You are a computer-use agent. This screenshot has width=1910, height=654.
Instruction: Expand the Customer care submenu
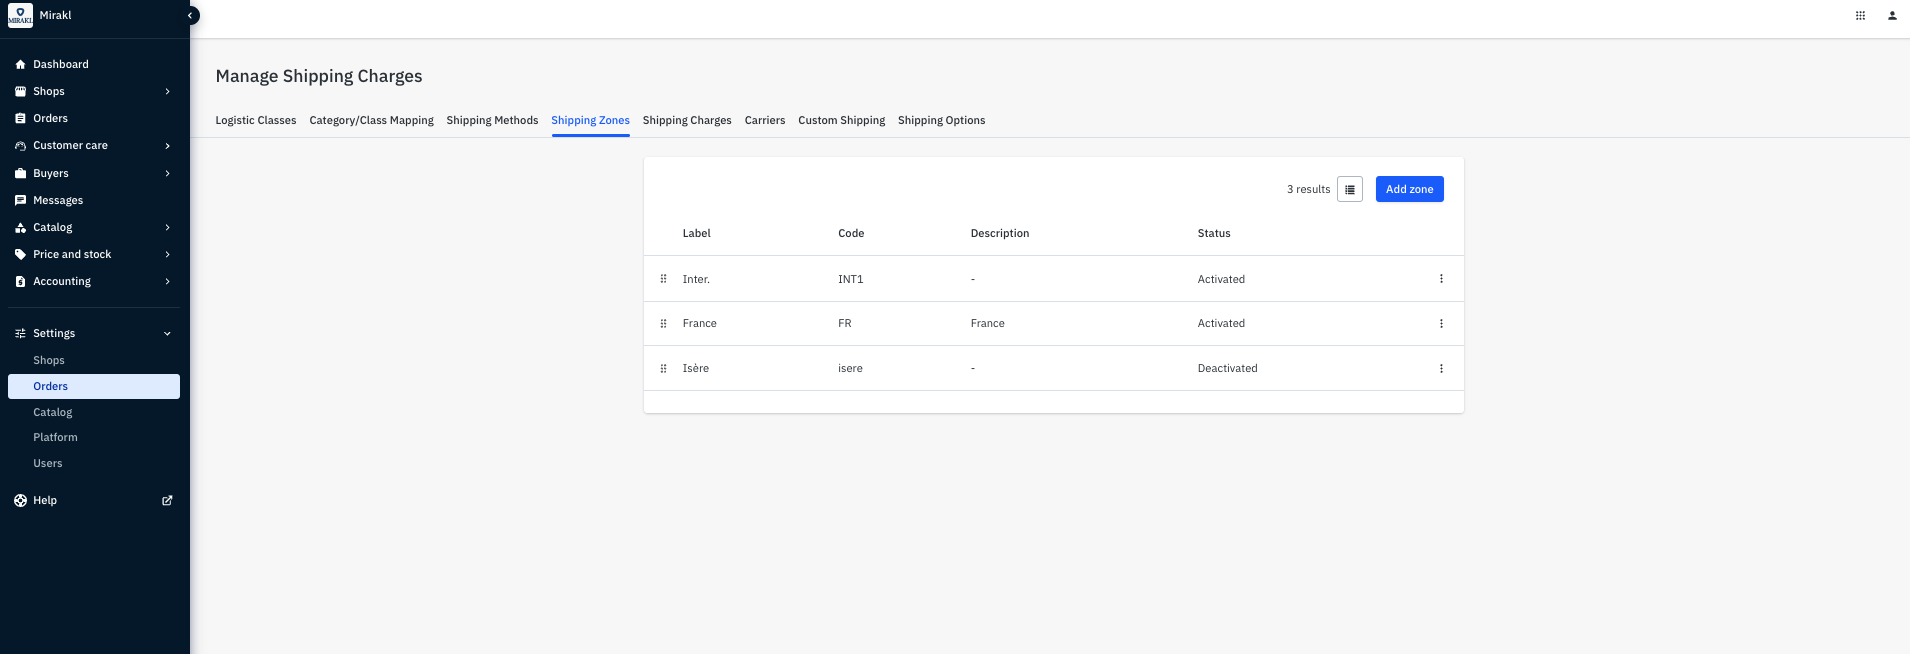click(167, 145)
